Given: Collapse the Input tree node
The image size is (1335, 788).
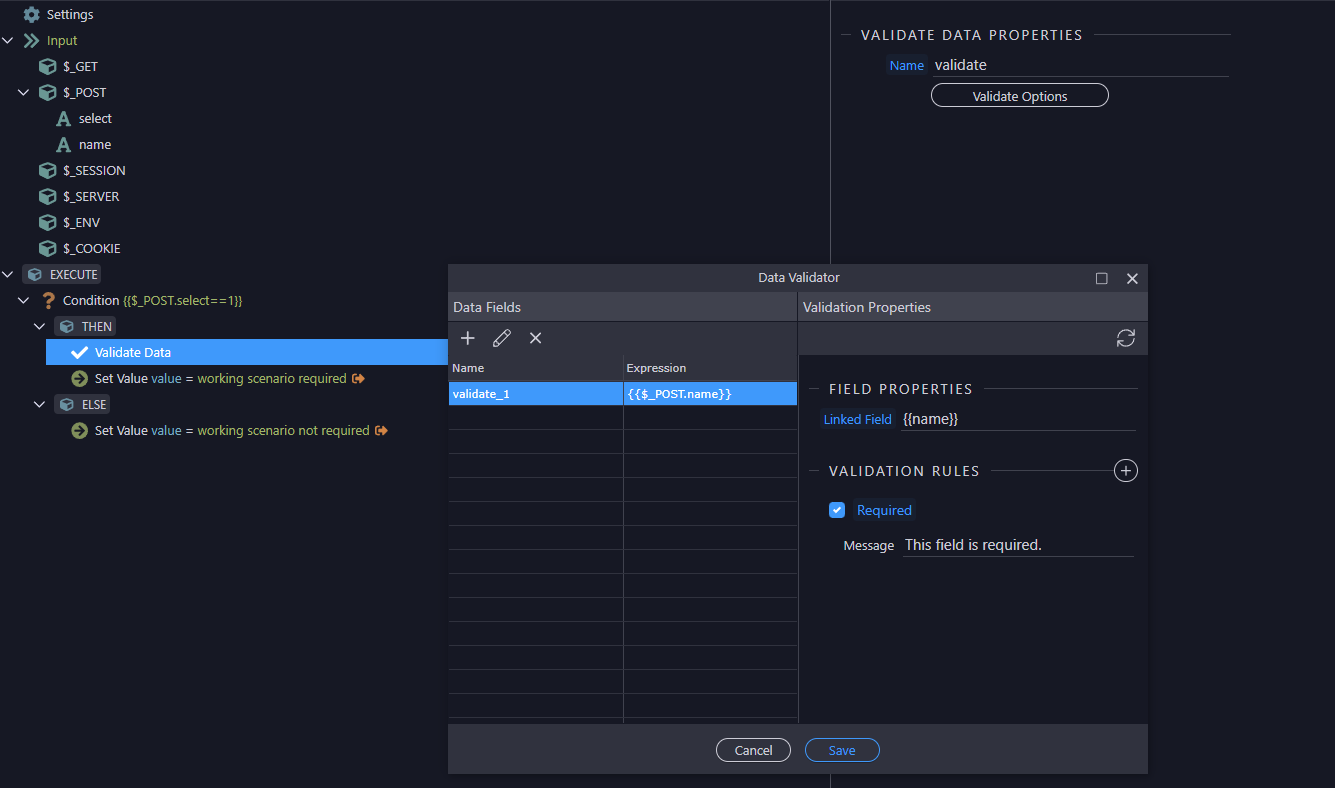Looking at the screenshot, I should [8, 41].
